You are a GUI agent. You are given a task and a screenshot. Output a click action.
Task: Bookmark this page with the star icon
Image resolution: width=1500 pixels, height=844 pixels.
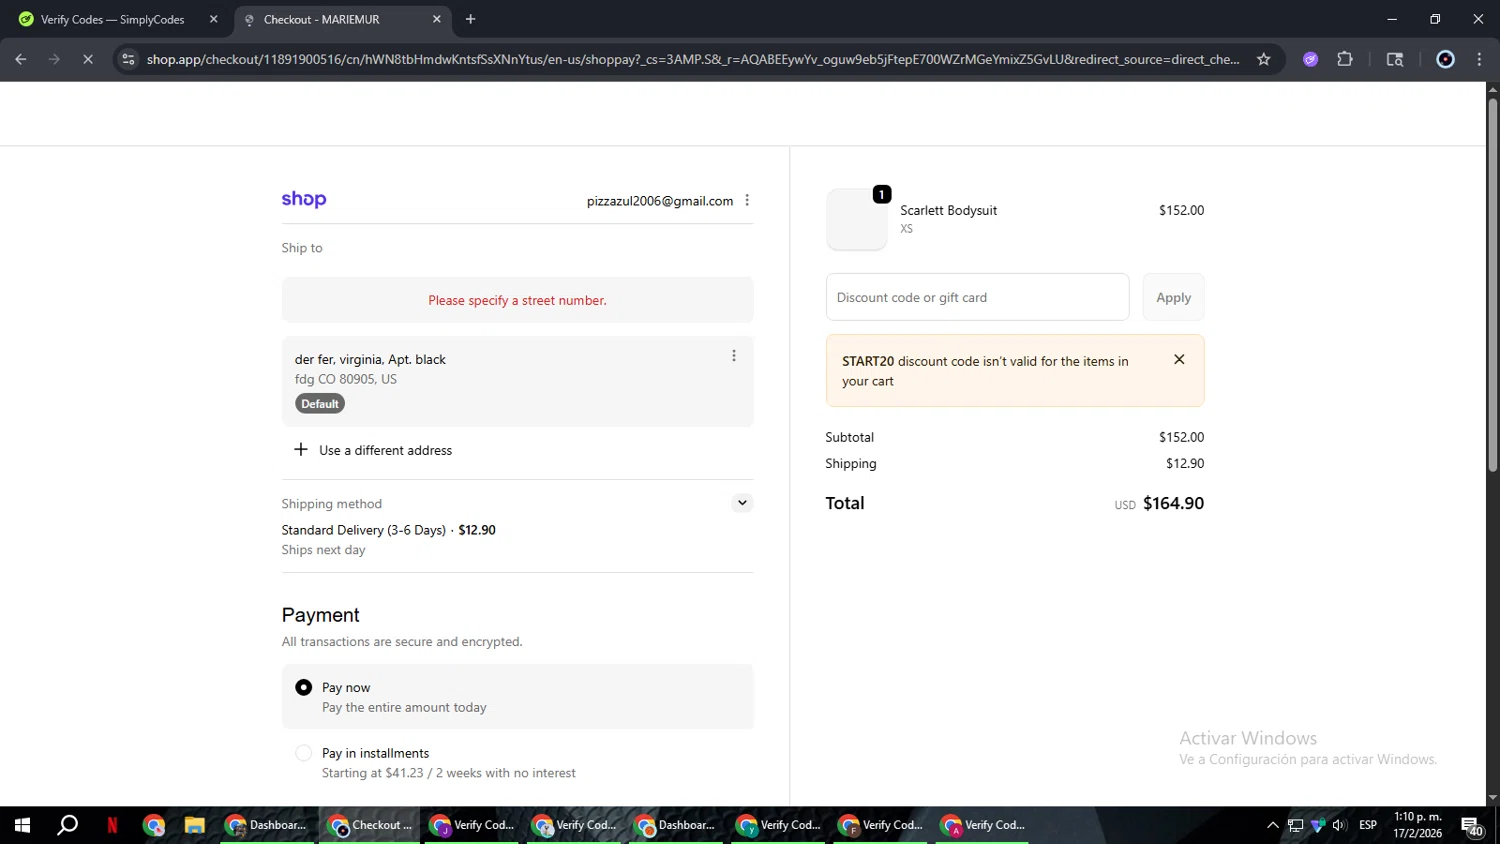[x=1264, y=59]
